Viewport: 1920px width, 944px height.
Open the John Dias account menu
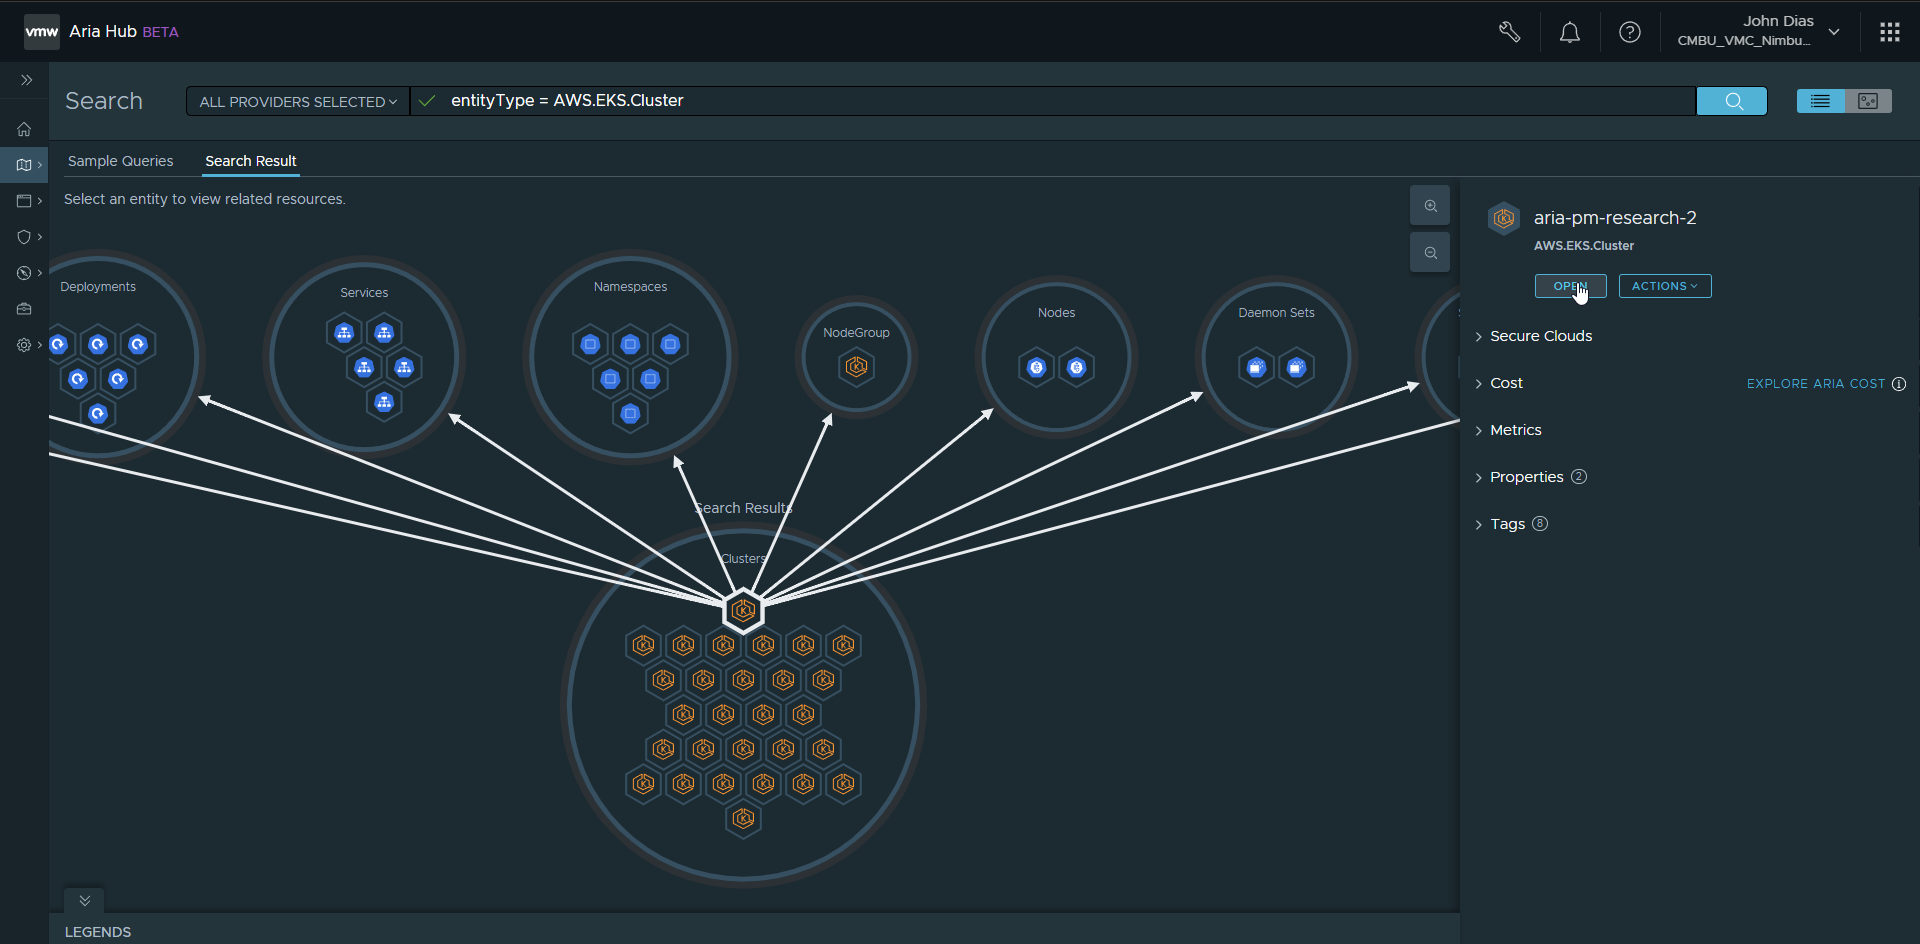1759,31
